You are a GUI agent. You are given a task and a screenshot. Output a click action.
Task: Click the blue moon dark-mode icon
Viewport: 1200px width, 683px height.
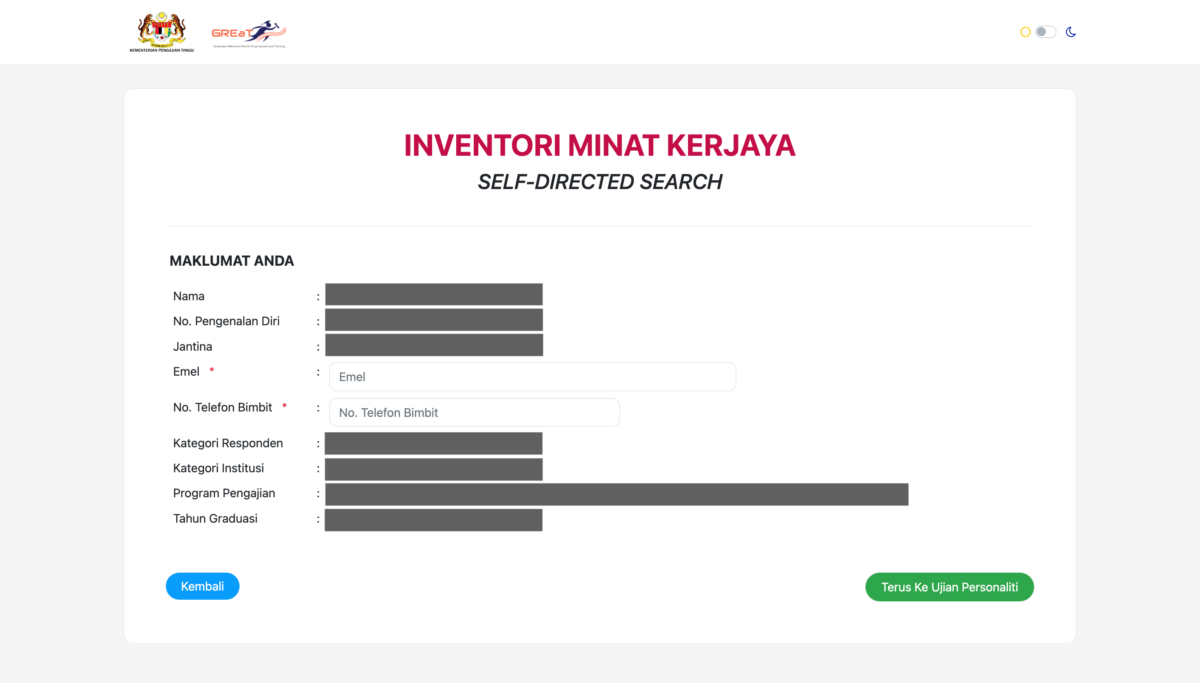pyautogui.click(x=1070, y=32)
